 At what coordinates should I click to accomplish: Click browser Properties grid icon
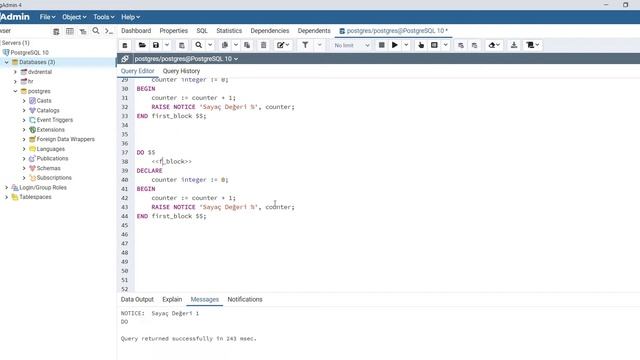click(56, 31)
